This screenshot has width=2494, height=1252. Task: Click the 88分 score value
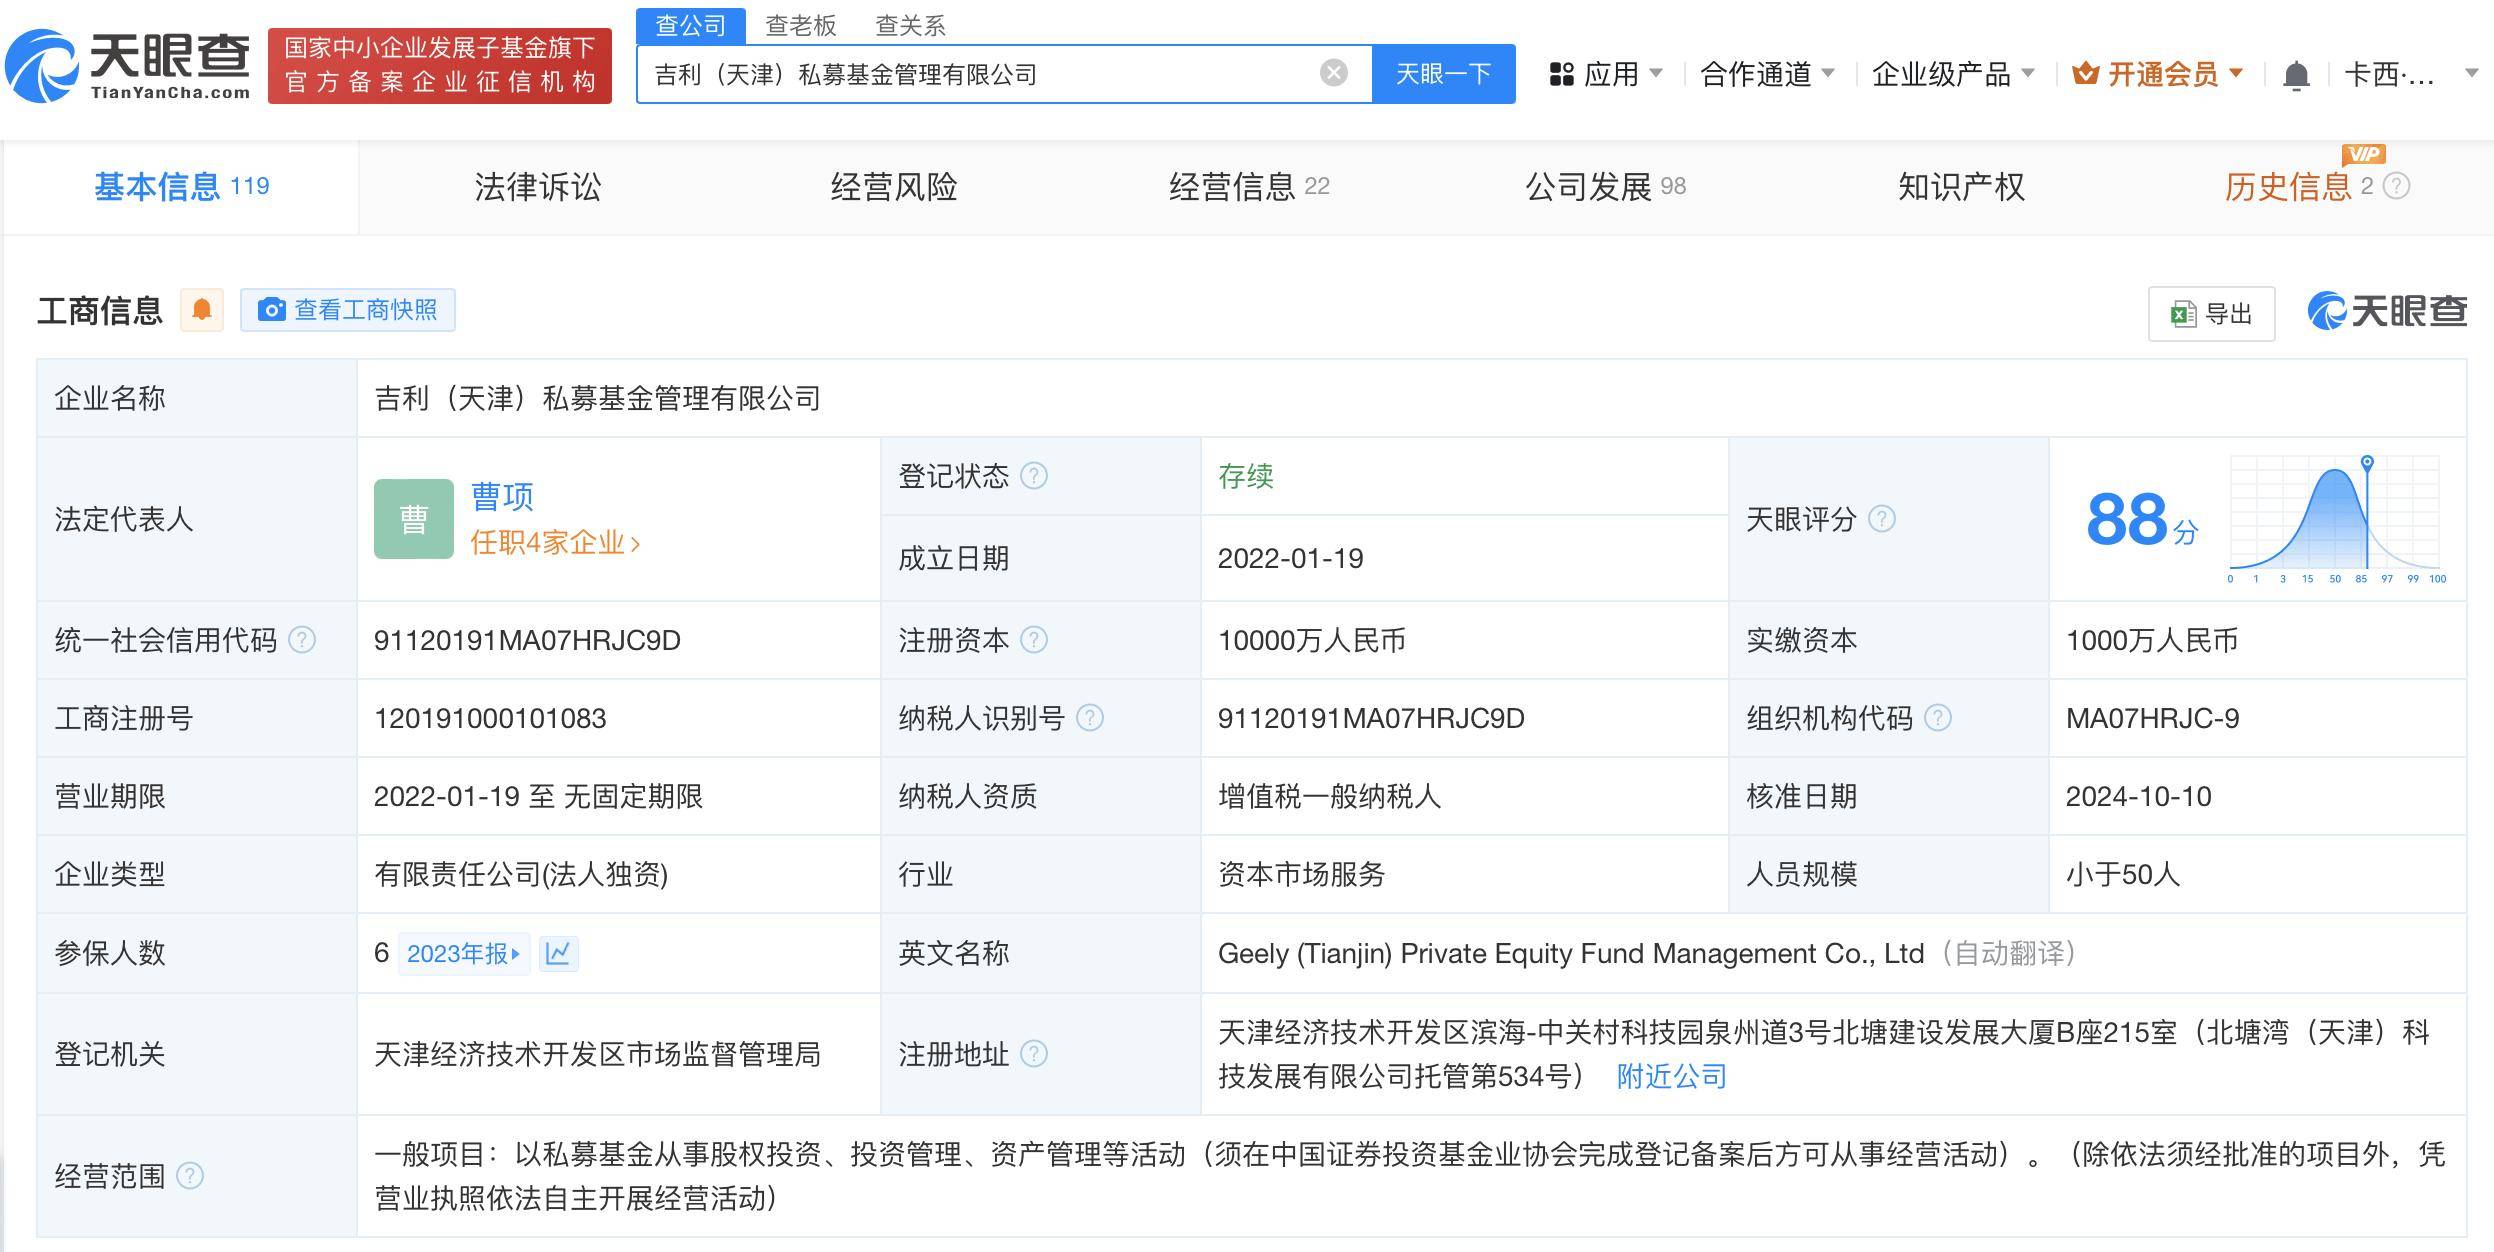coord(2141,520)
